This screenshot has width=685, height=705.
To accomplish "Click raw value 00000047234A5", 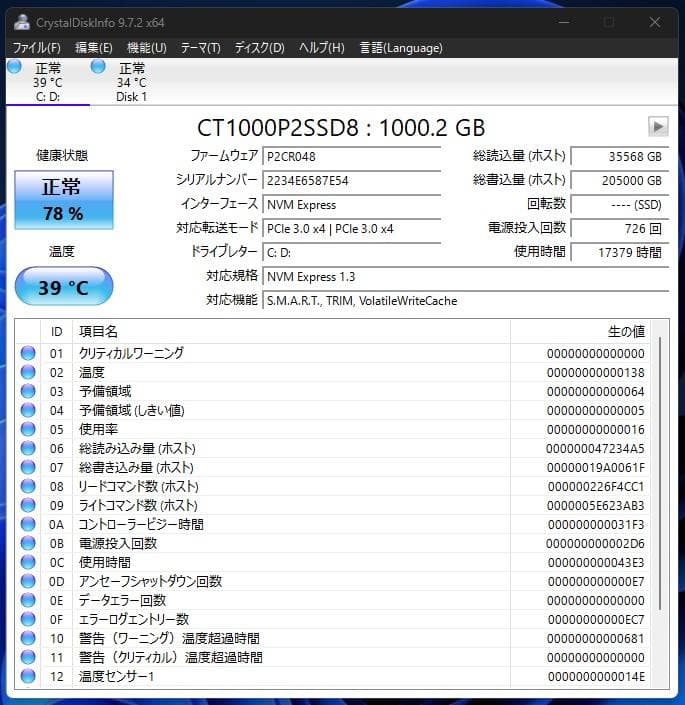I will [x=595, y=449].
